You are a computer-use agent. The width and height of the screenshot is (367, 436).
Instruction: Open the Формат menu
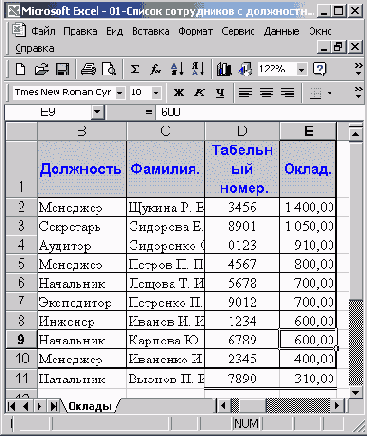click(195, 31)
